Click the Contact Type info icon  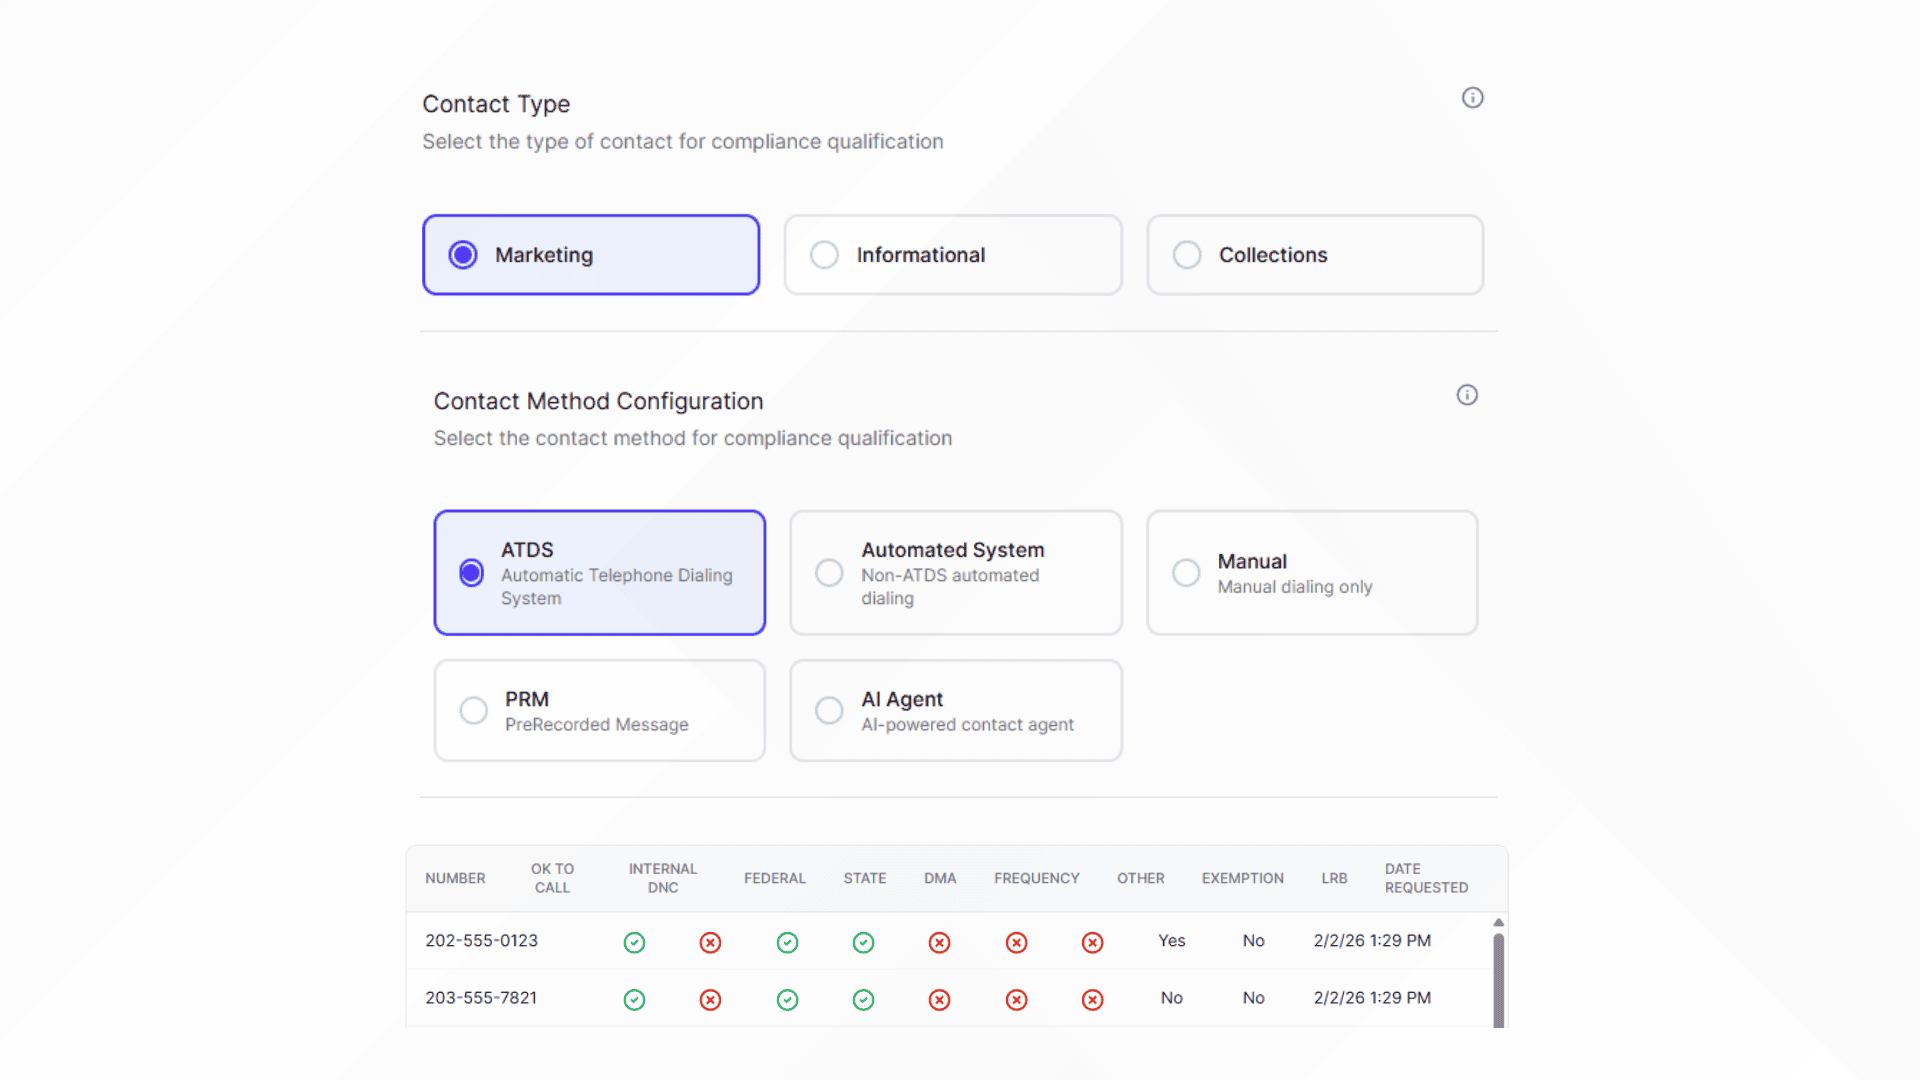(1472, 98)
